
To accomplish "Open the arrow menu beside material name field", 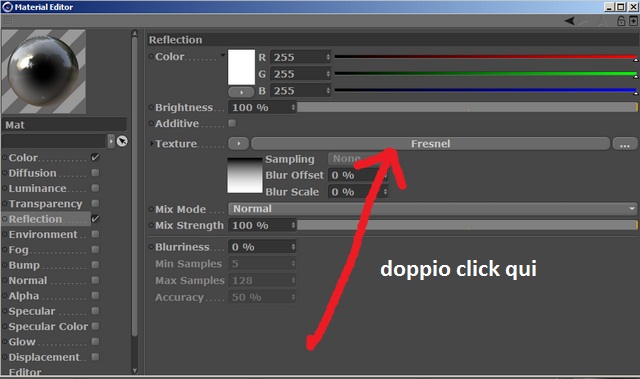I will [x=111, y=141].
